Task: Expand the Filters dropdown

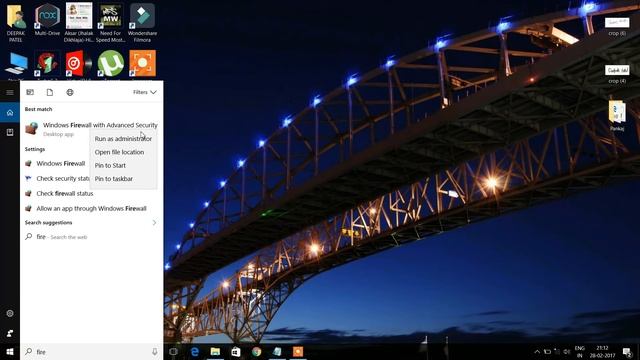Action: pyautogui.click(x=144, y=92)
